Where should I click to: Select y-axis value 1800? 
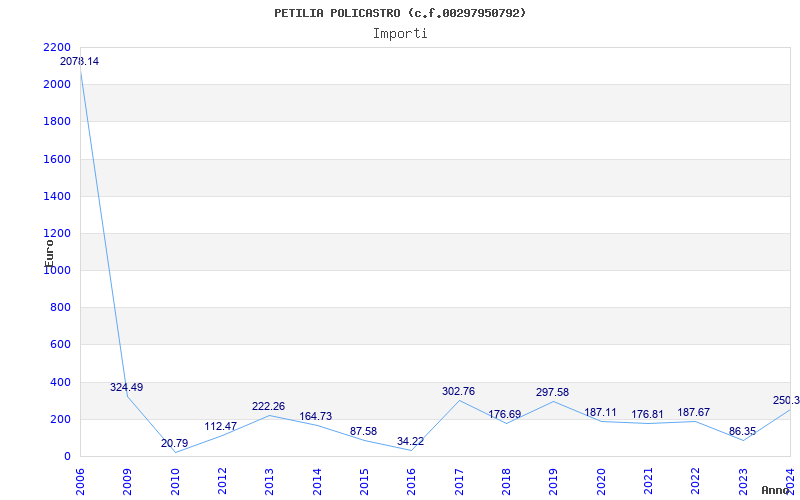[57, 122]
